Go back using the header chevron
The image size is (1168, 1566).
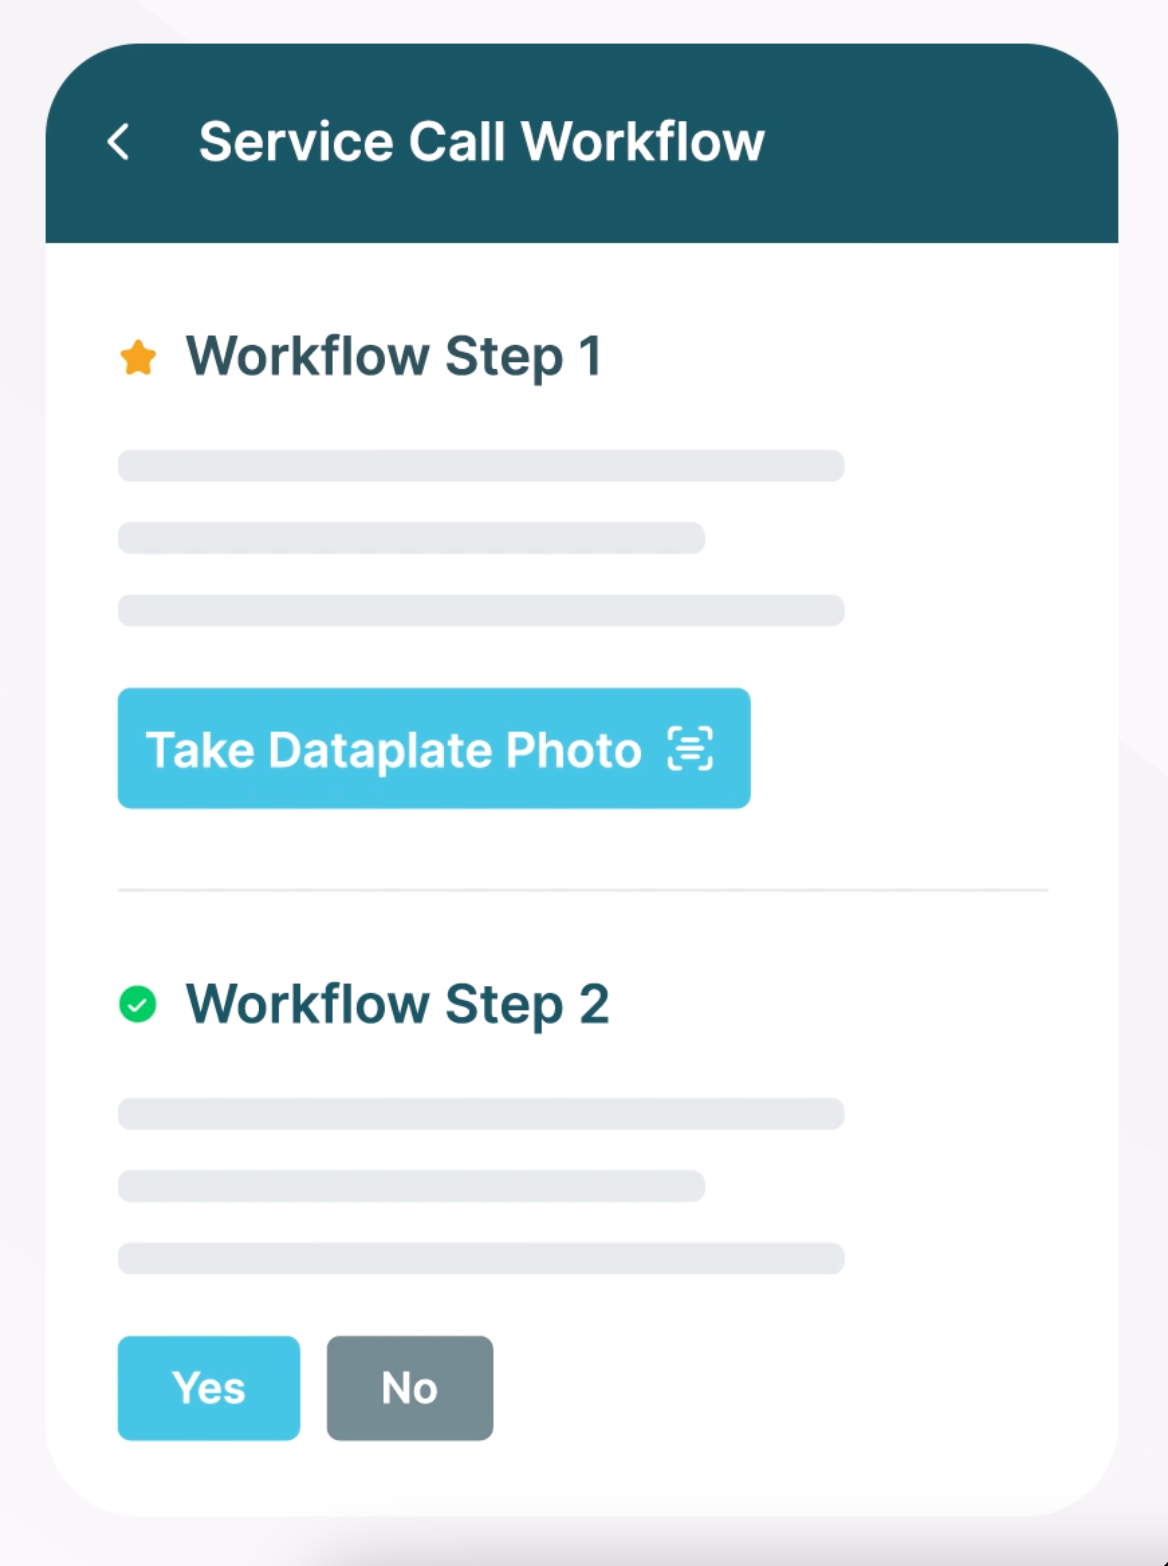coord(118,142)
